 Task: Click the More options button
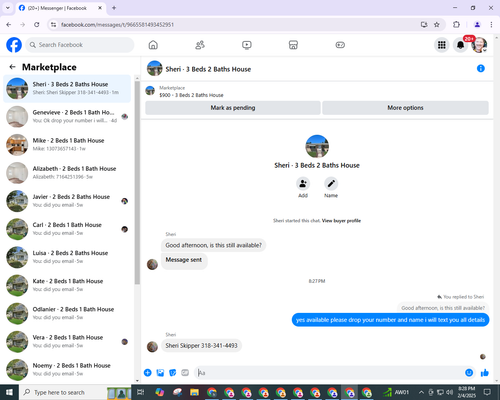pos(405,108)
